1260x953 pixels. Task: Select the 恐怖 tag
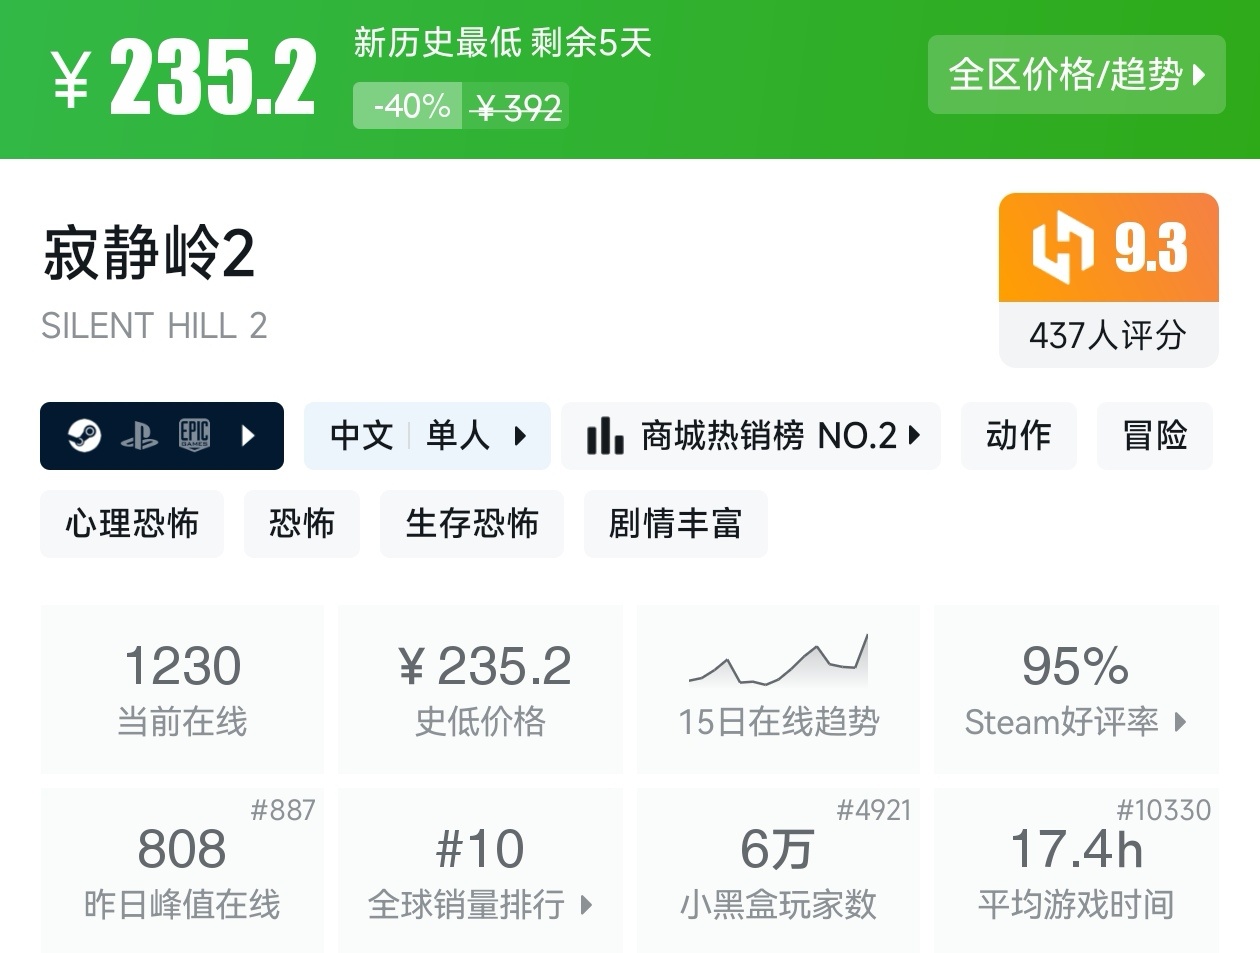tap(302, 523)
